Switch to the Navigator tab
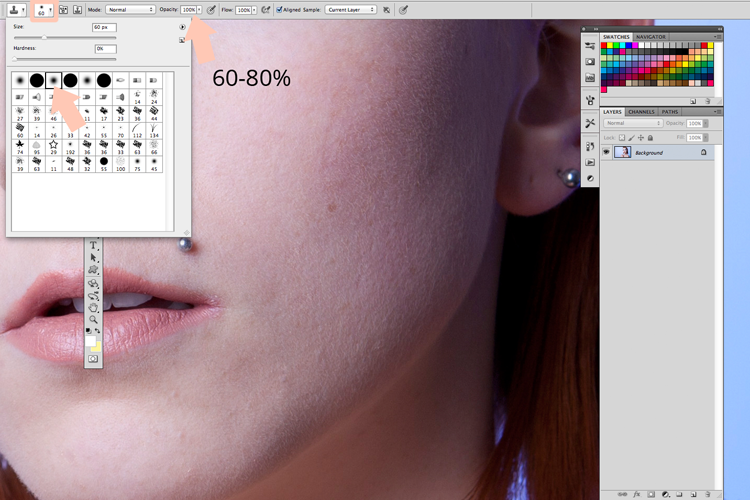750x500 pixels. click(x=651, y=37)
